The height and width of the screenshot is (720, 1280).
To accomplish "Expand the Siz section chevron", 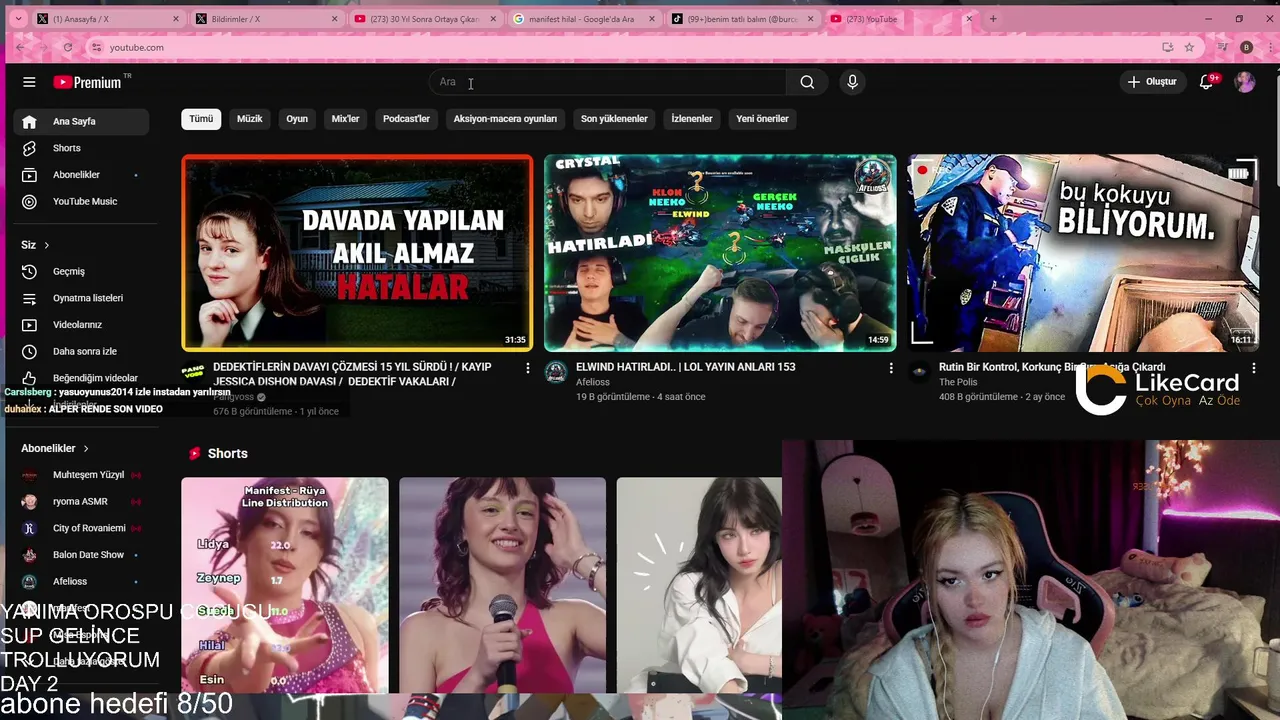I will click(46, 245).
